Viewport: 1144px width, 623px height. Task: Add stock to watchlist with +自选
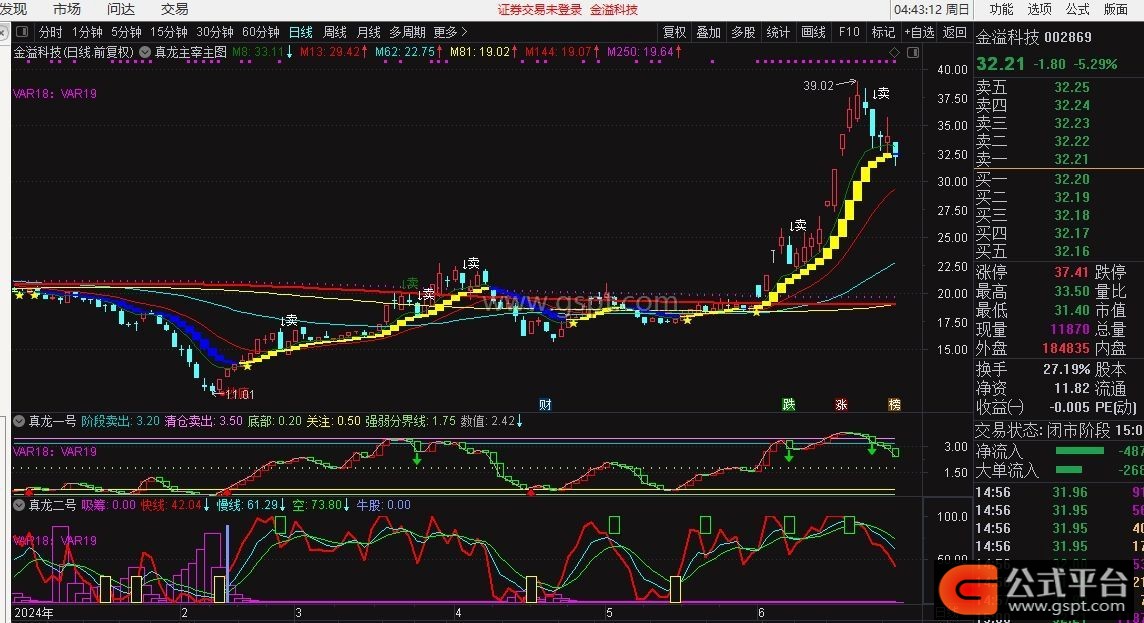pos(919,32)
